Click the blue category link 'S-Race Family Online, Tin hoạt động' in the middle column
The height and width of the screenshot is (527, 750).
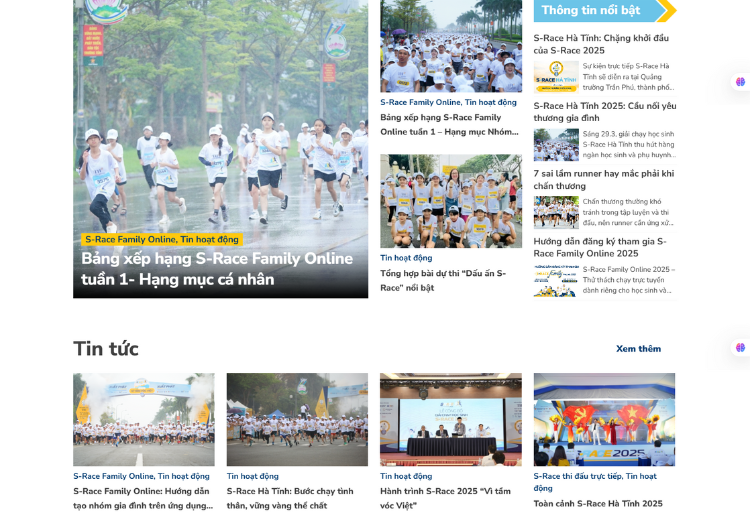tap(448, 102)
